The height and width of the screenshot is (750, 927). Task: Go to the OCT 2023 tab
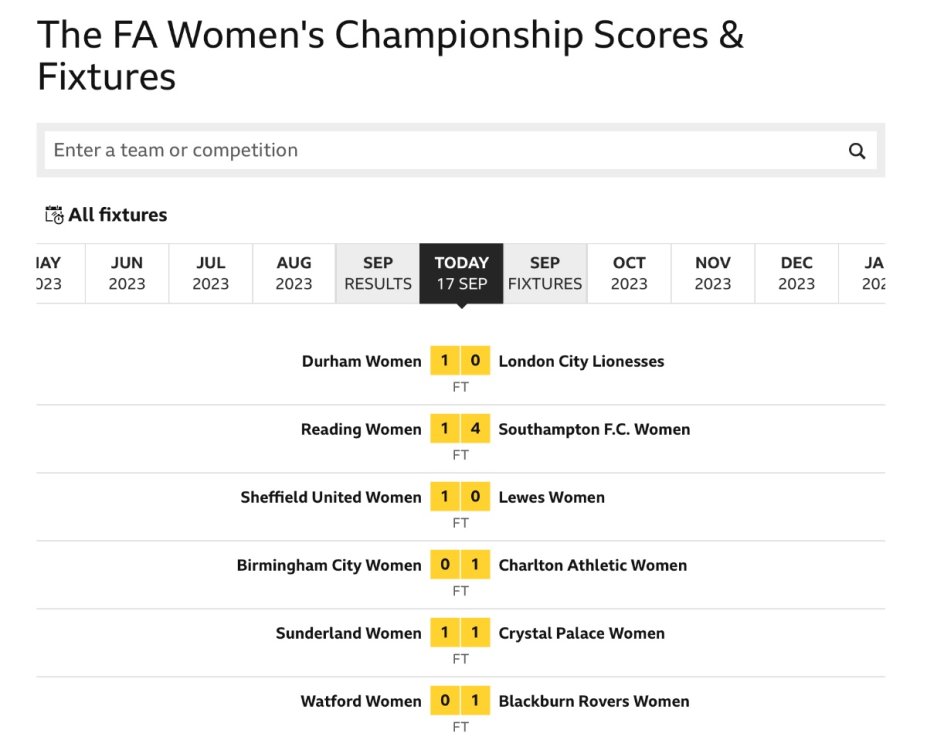click(629, 273)
